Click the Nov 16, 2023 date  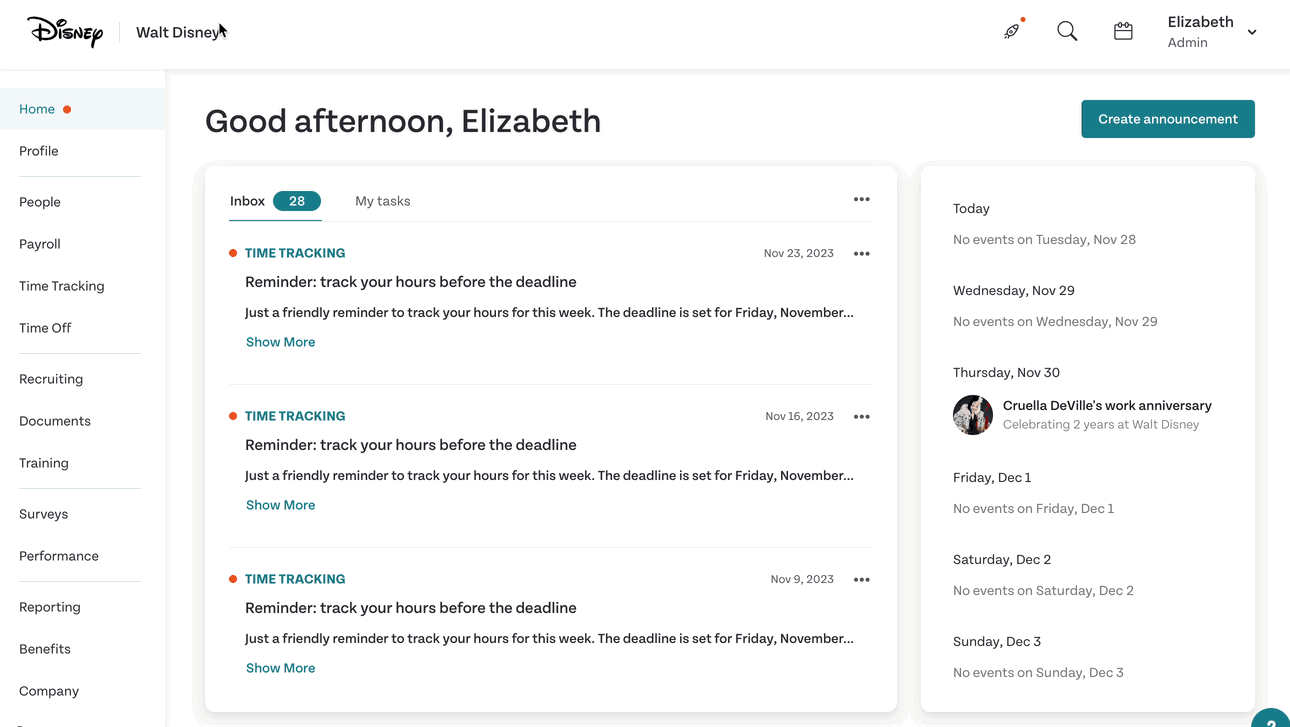coord(799,416)
